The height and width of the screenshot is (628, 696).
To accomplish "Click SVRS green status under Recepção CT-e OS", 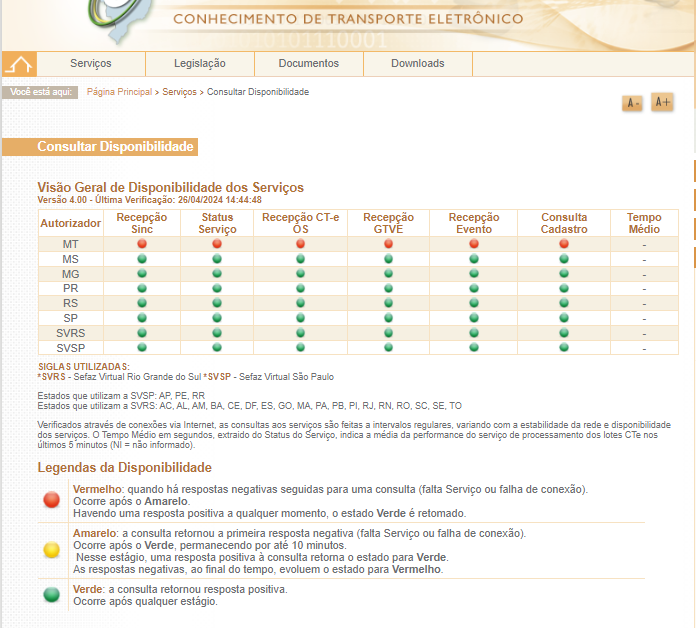I will click(x=301, y=333).
